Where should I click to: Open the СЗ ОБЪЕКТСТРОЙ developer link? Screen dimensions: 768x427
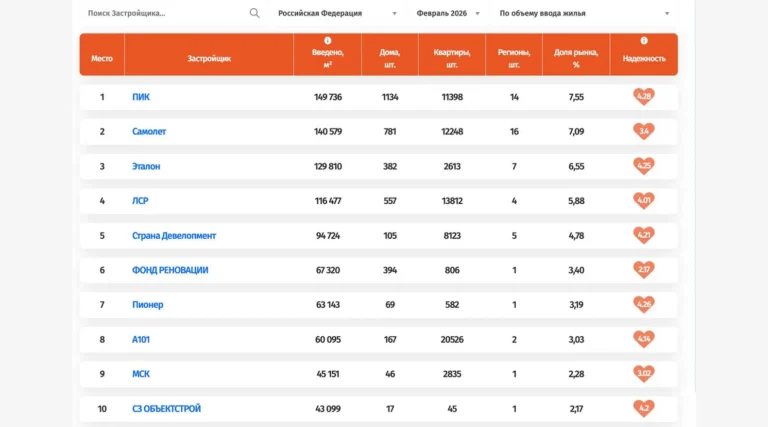(x=167, y=409)
